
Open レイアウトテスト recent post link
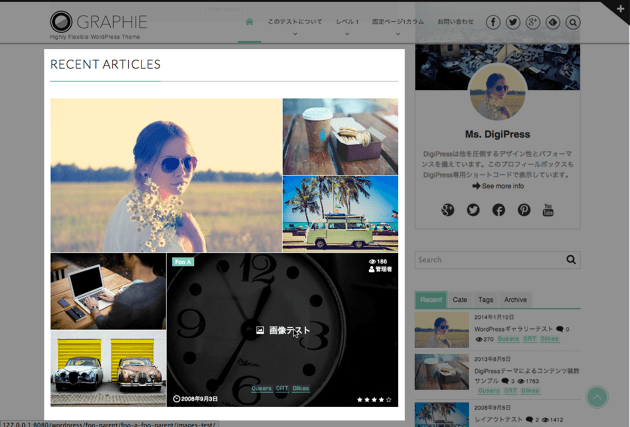pyautogui.click(x=498, y=419)
